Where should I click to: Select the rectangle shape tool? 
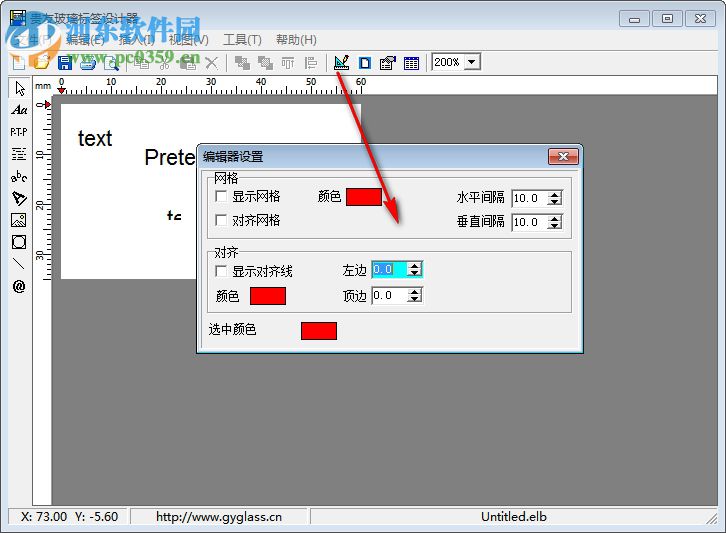pyautogui.click(x=19, y=242)
